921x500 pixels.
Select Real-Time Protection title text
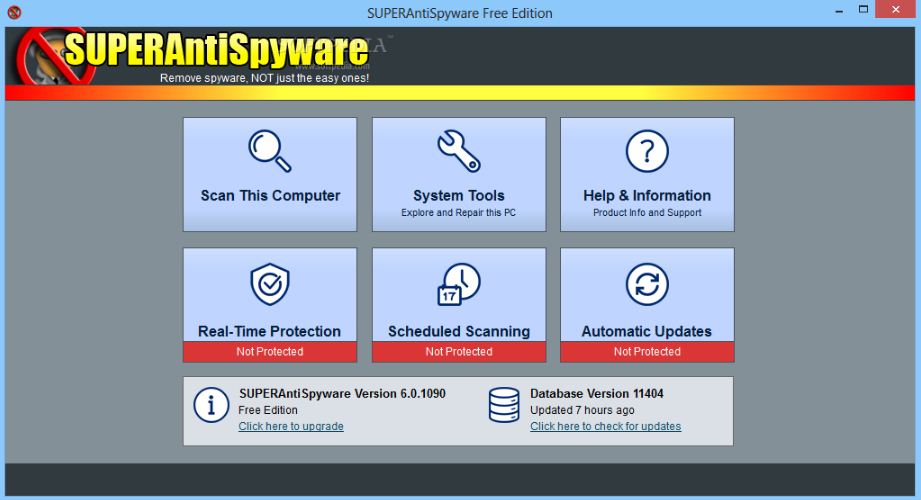coord(270,331)
